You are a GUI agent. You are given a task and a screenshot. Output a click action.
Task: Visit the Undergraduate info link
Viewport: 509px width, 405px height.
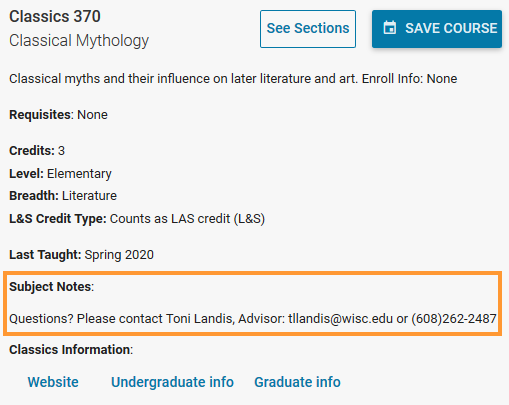tap(172, 382)
